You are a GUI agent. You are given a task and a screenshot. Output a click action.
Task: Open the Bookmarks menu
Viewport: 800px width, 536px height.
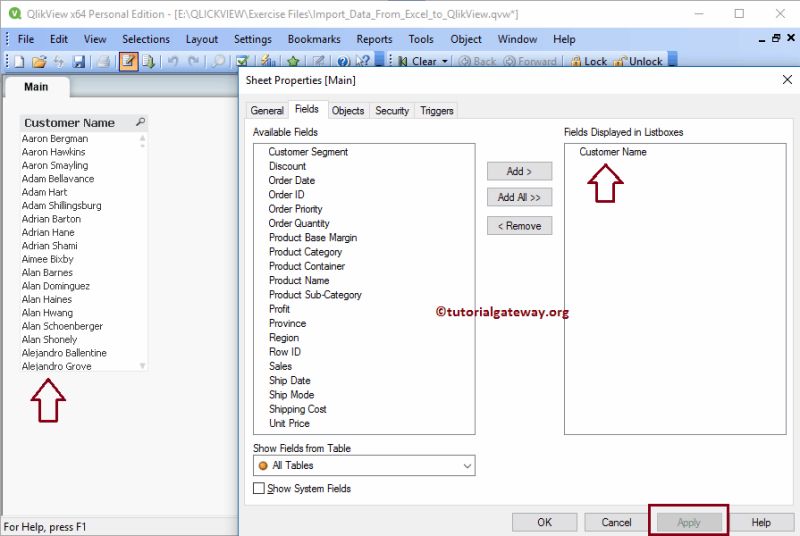click(314, 39)
